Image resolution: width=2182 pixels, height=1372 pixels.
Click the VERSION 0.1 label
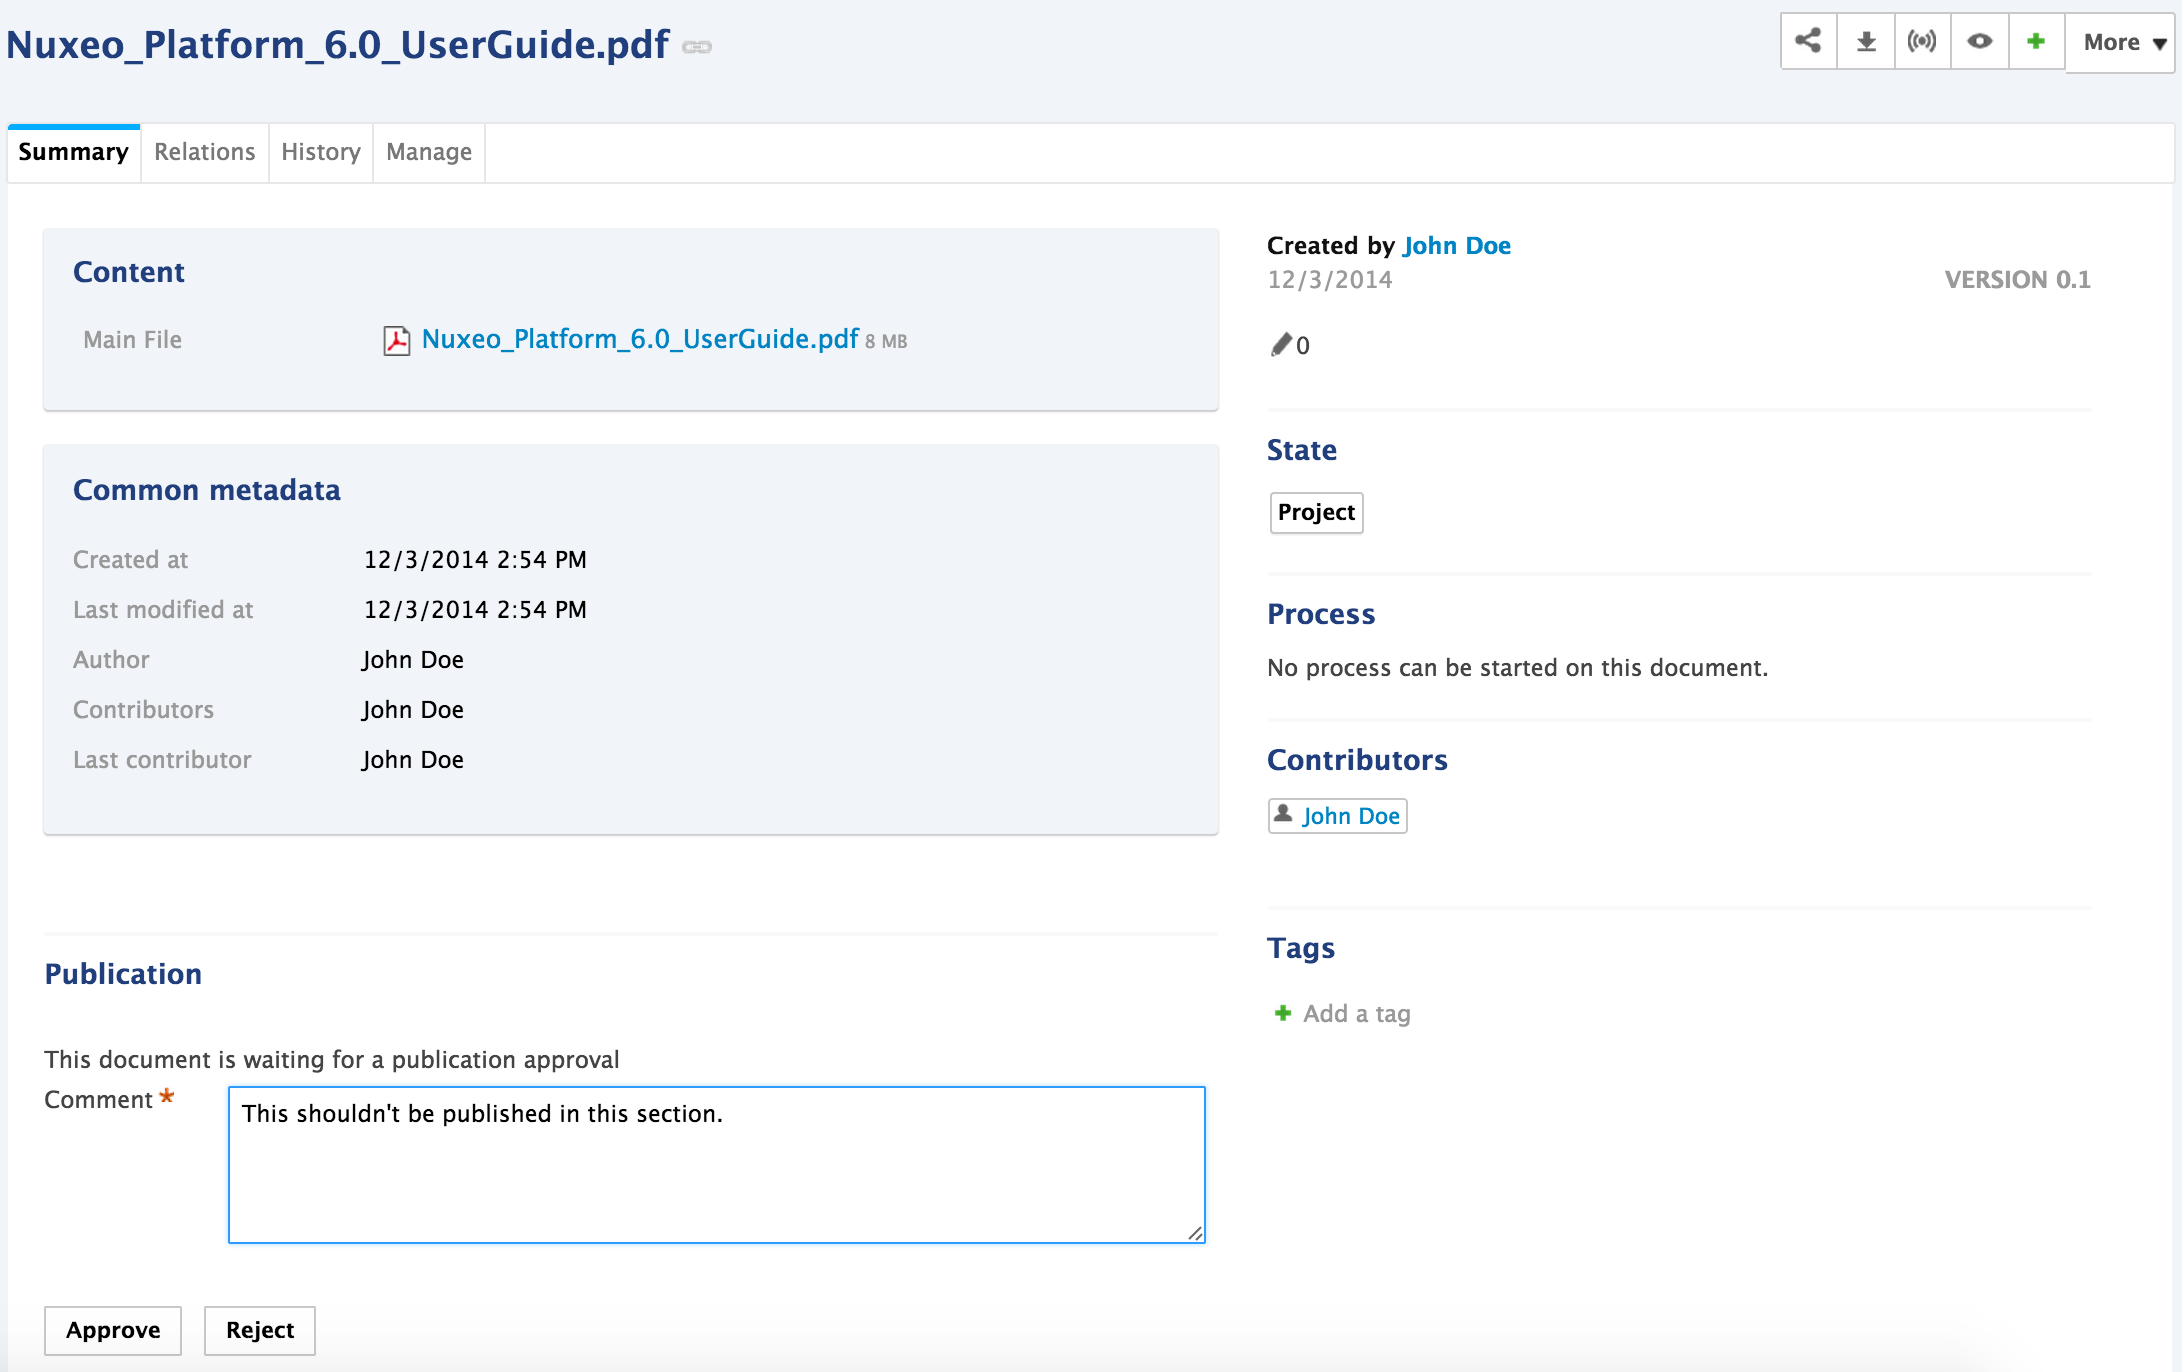coord(2018,280)
